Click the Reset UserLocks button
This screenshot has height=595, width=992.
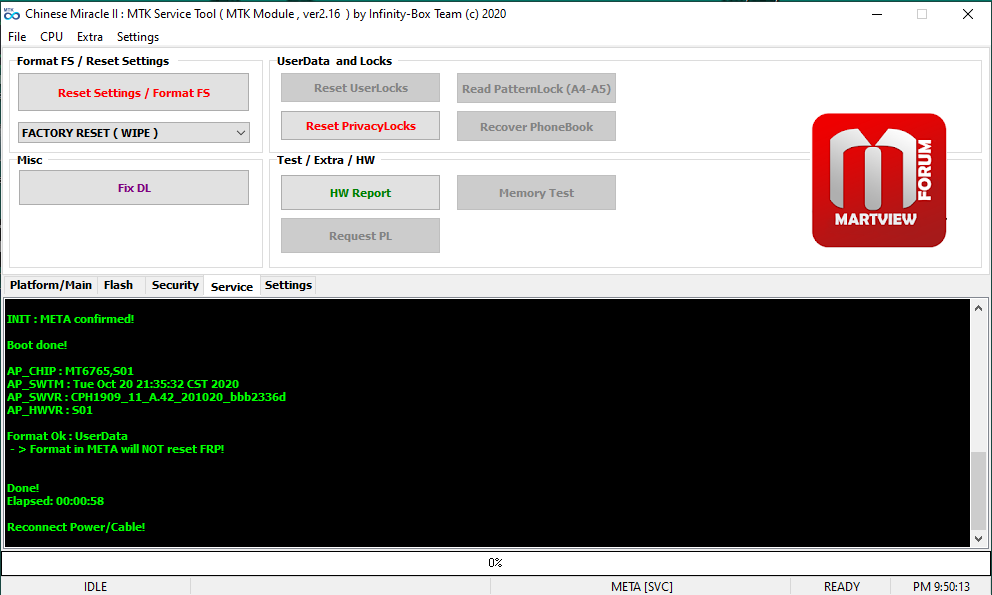361,88
